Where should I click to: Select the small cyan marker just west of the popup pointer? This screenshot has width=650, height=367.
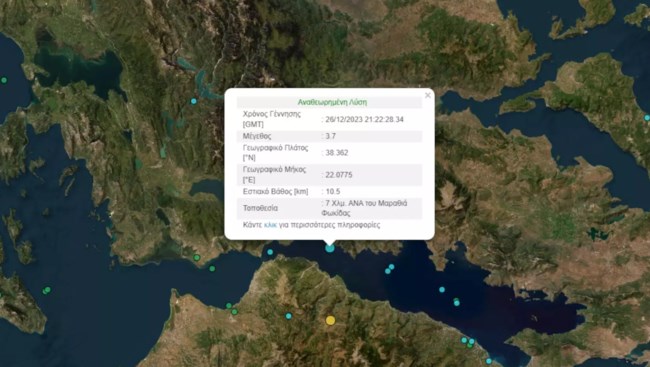[x=270, y=252]
